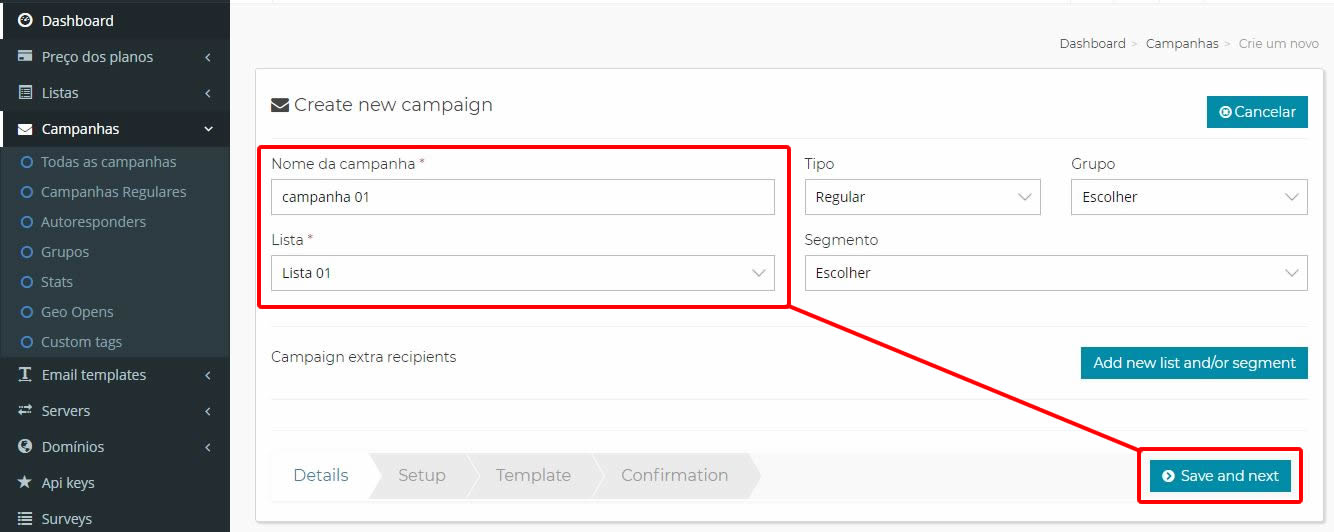Viewport: 1334px width, 532px height.
Task: Collapse the Campanhas sidebar menu chevron
Action: point(208,129)
